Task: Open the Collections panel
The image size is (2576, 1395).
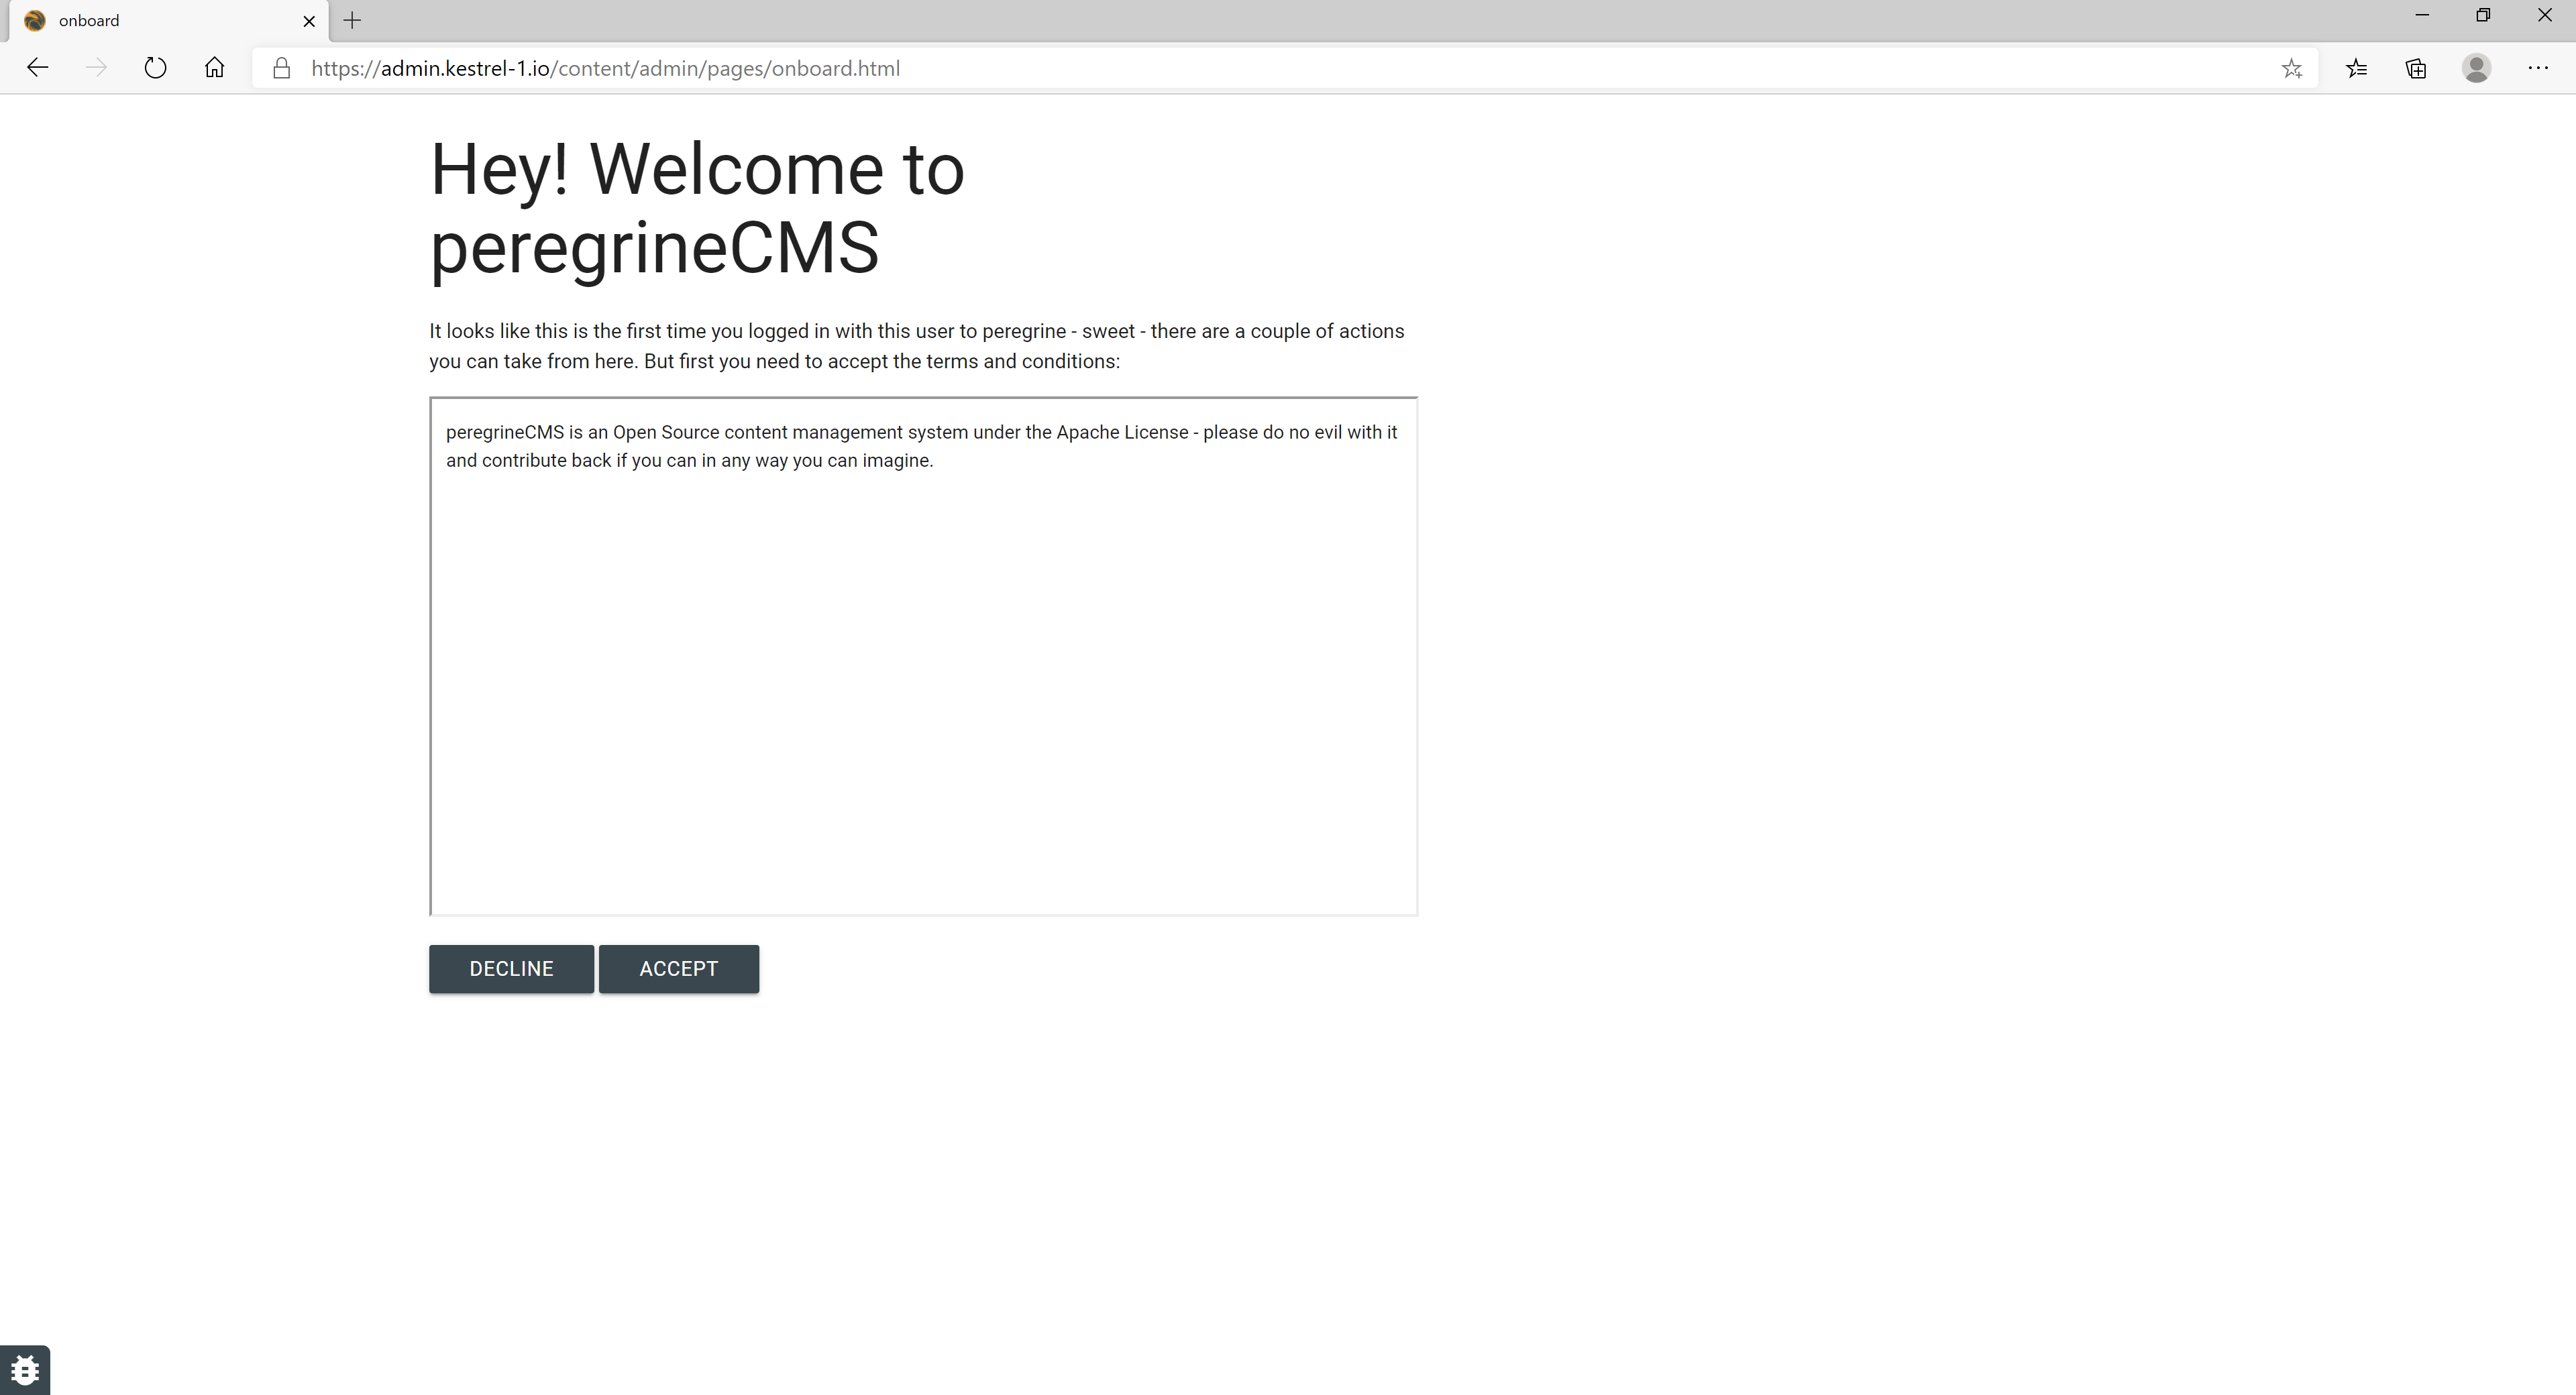Action: (x=2416, y=68)
